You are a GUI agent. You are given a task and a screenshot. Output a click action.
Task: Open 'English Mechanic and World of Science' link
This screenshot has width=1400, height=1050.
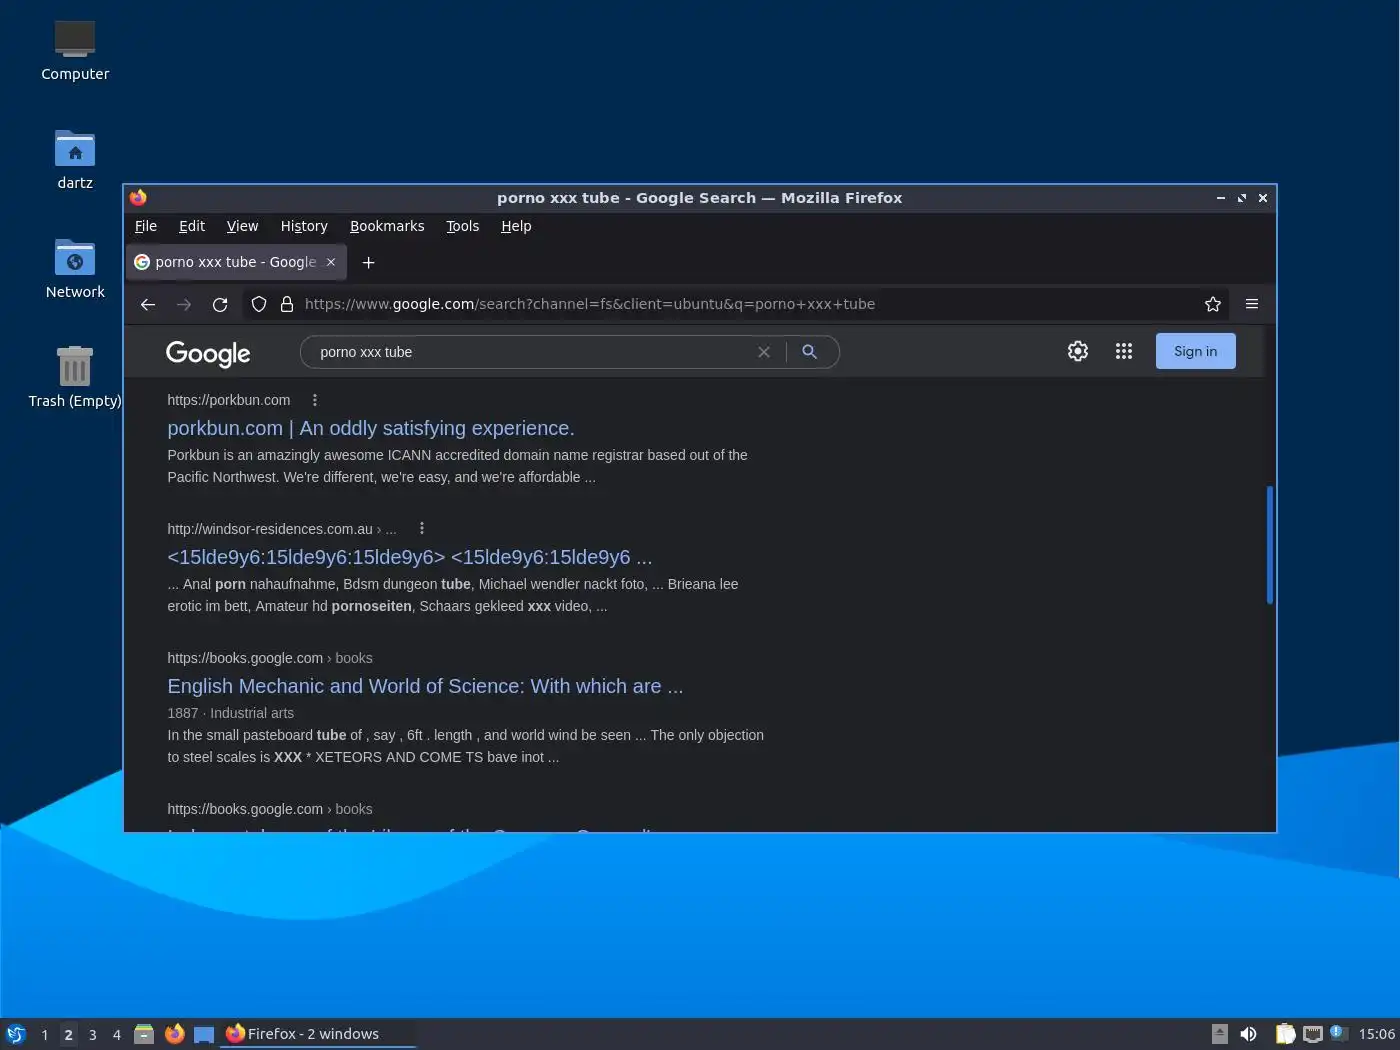[425, 686]
